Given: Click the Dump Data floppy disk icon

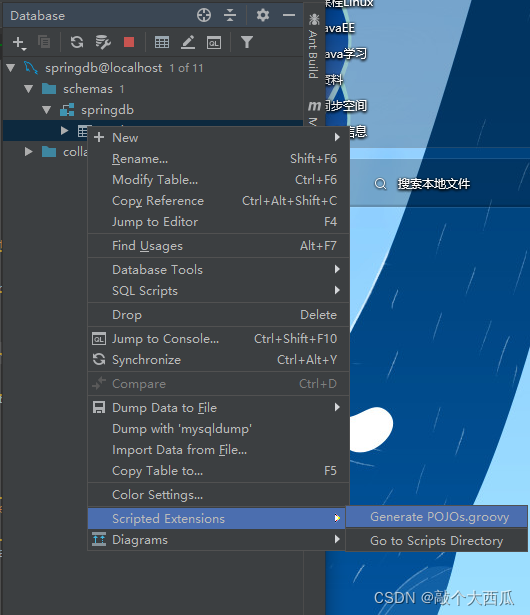Looking at the screenshot, I should click(99, 408).
